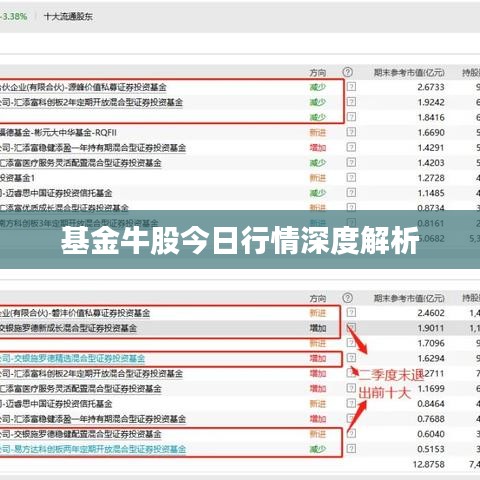
Task: Click question icon in 0.5153 row
Action: coord(351,449)
